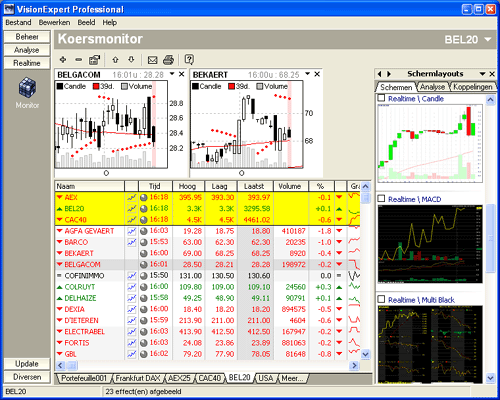Click the add (plus) toolbar icon

63,60
